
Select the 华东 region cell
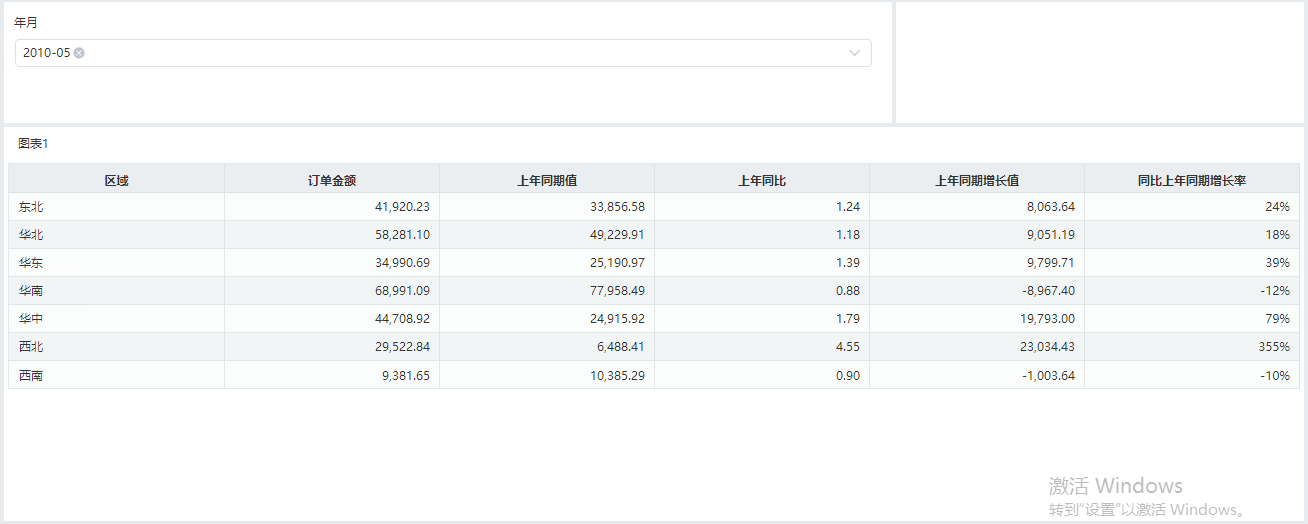(117, 263)
